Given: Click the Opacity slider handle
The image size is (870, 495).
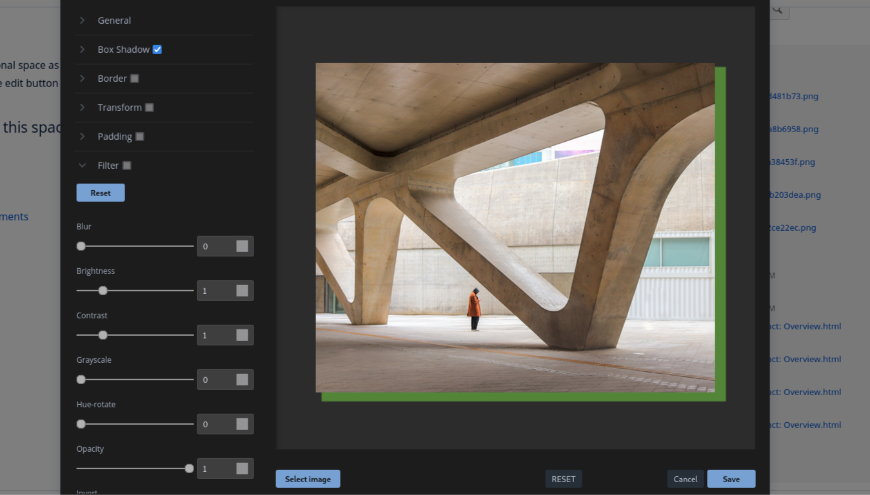Looking at the screenshot, I should click(189, 468).
